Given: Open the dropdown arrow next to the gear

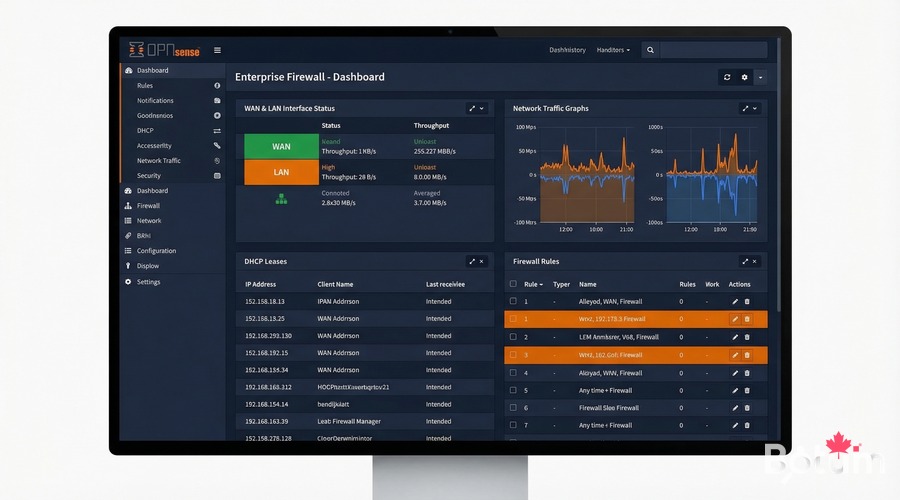Looking at the screenshot, I should click(x=761, y=77).
